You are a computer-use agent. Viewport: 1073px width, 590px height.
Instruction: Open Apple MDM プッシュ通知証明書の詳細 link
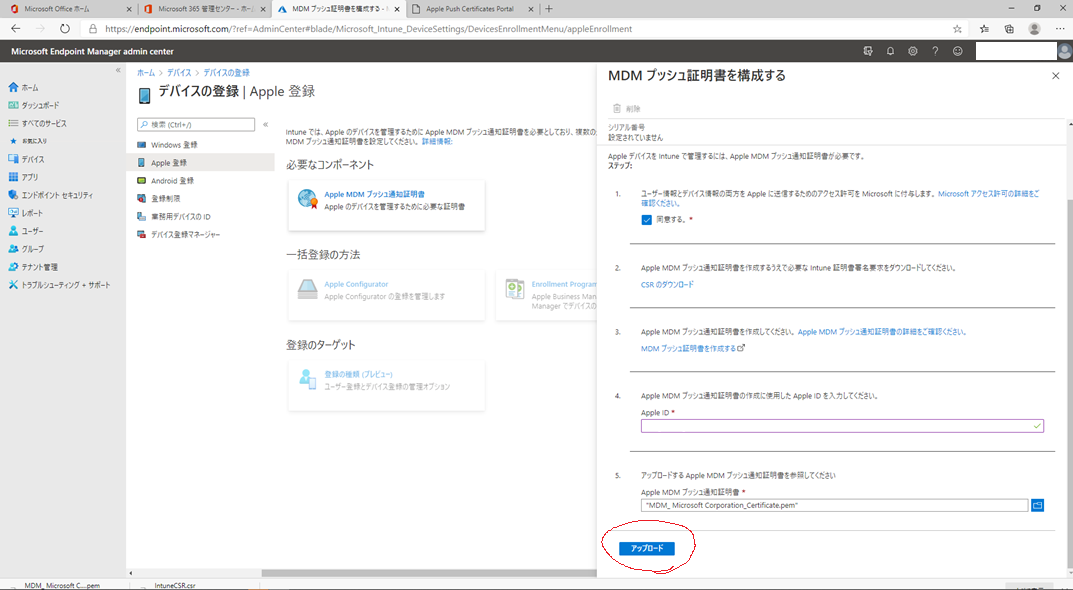pos(882,332)
